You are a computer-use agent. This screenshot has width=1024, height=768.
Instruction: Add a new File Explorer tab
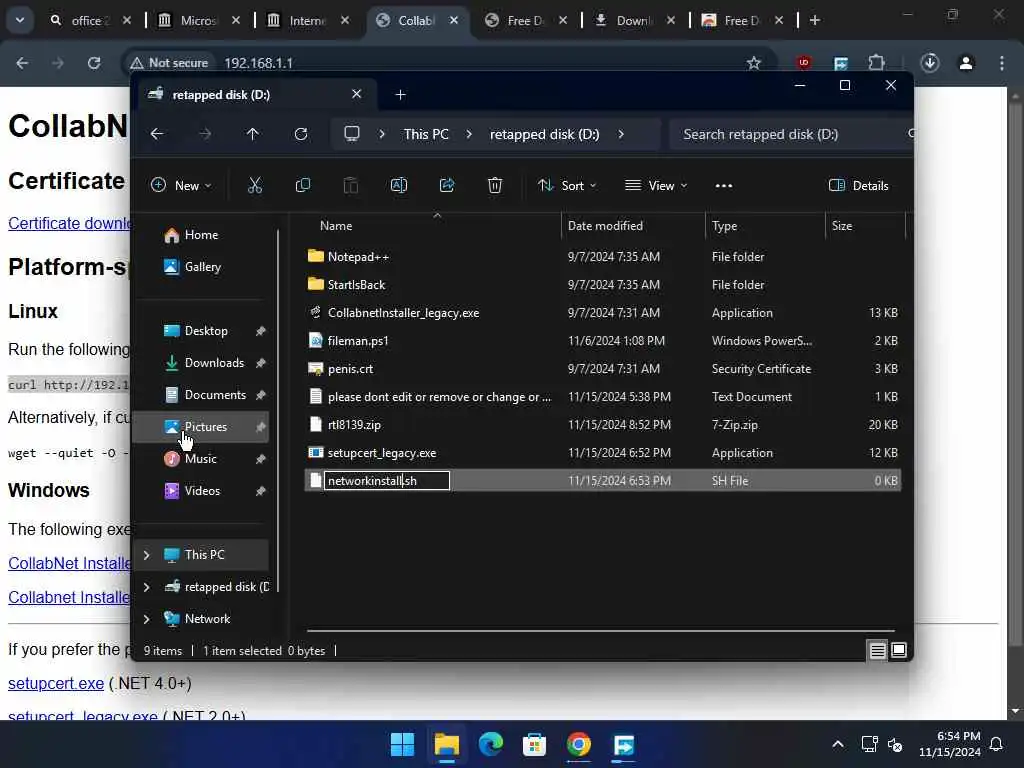pyautogui.click(x=400, y=95)
